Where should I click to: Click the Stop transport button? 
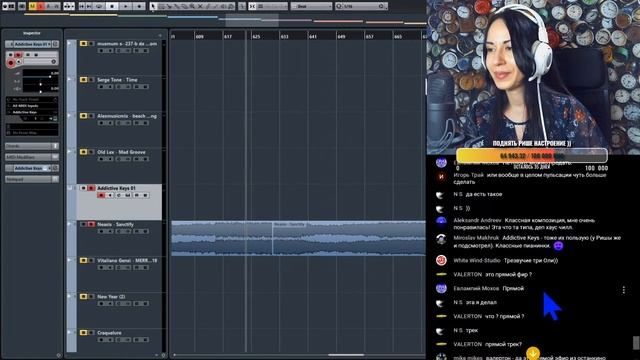pyautogui.click(x=112, y=7)
